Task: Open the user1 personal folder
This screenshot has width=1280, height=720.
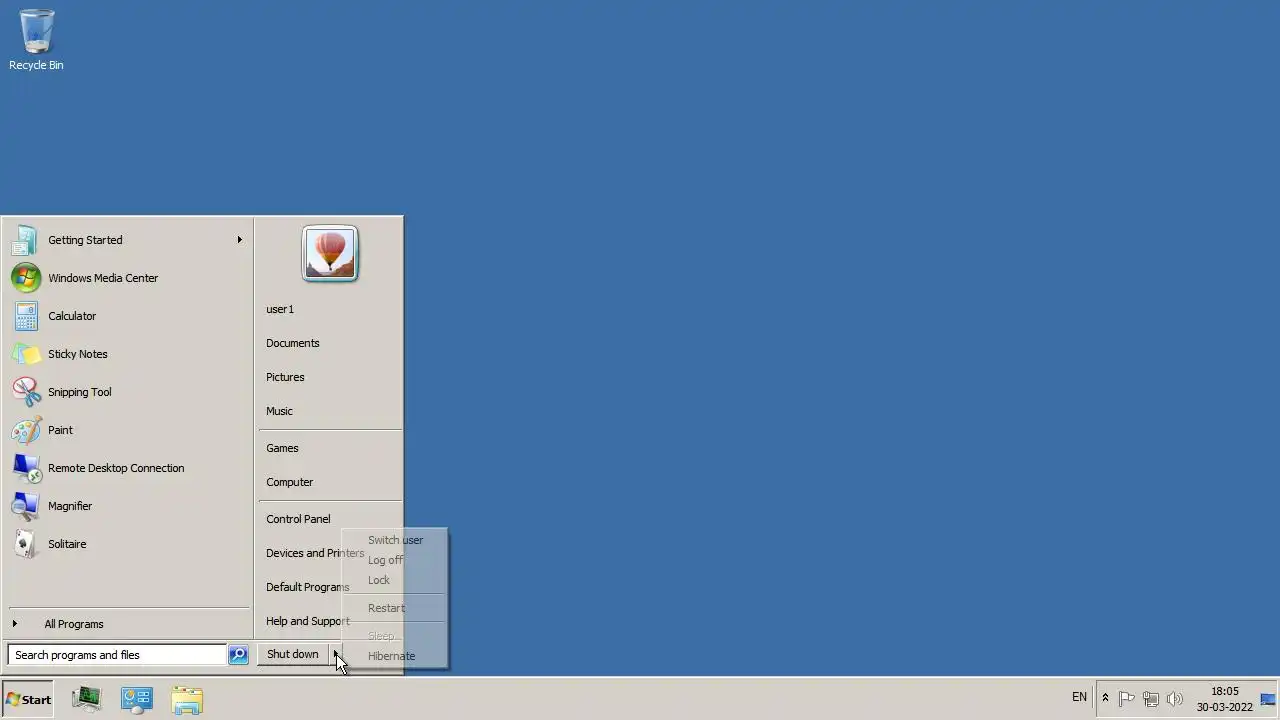Action: coord(330,309)
